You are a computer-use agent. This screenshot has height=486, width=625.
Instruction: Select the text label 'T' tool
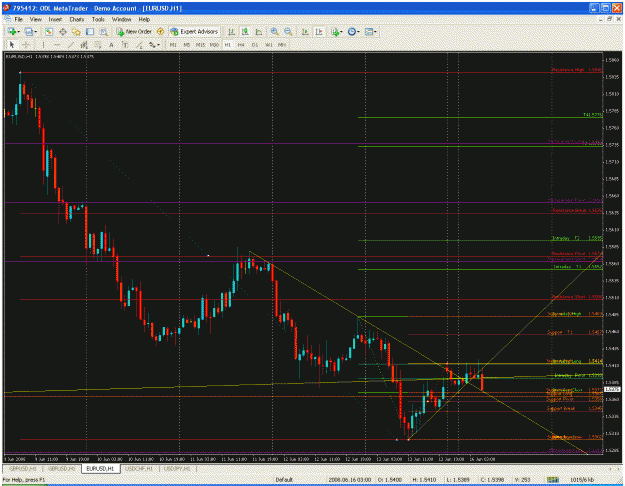click(125, 45)
